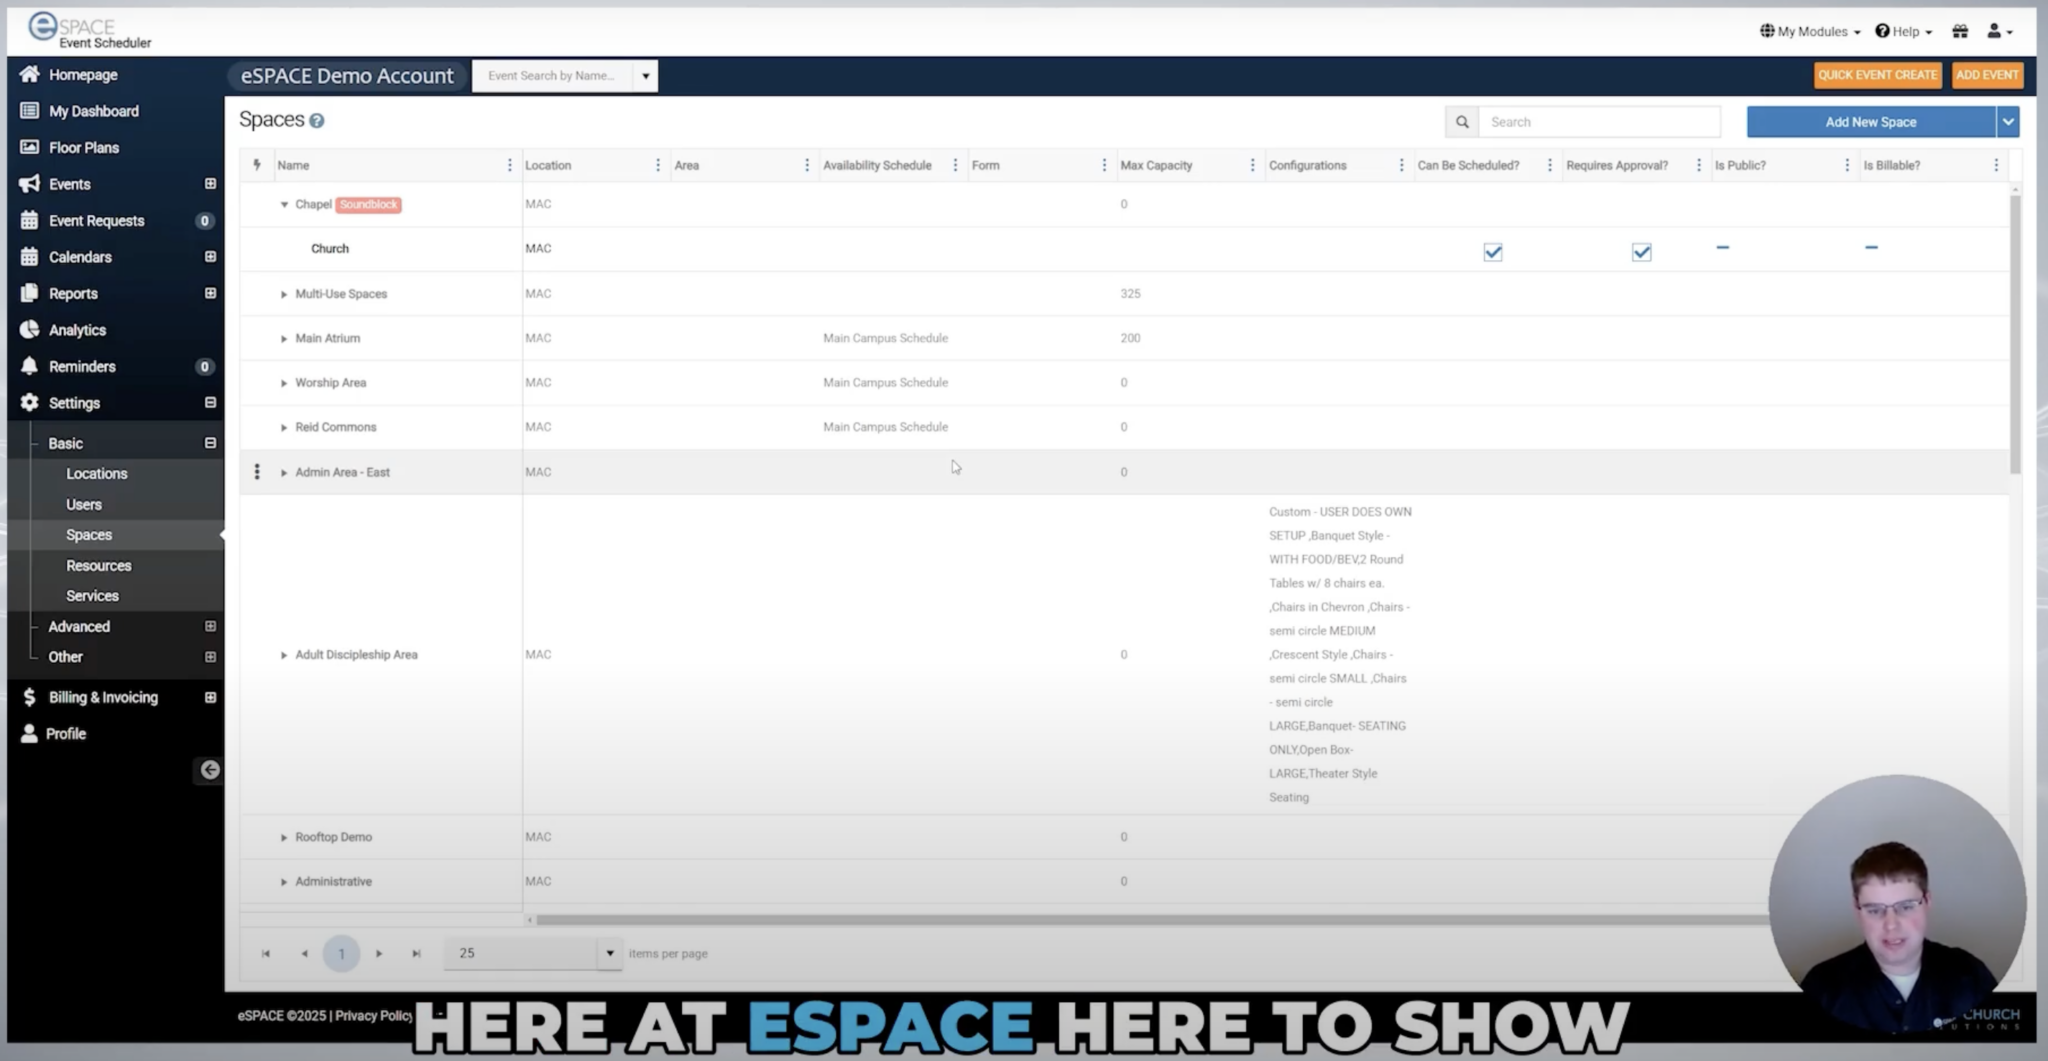This screenshot has width=2048, height=1061.
Task: Open Reminders from the sidebar
Action: pos(80,366)
